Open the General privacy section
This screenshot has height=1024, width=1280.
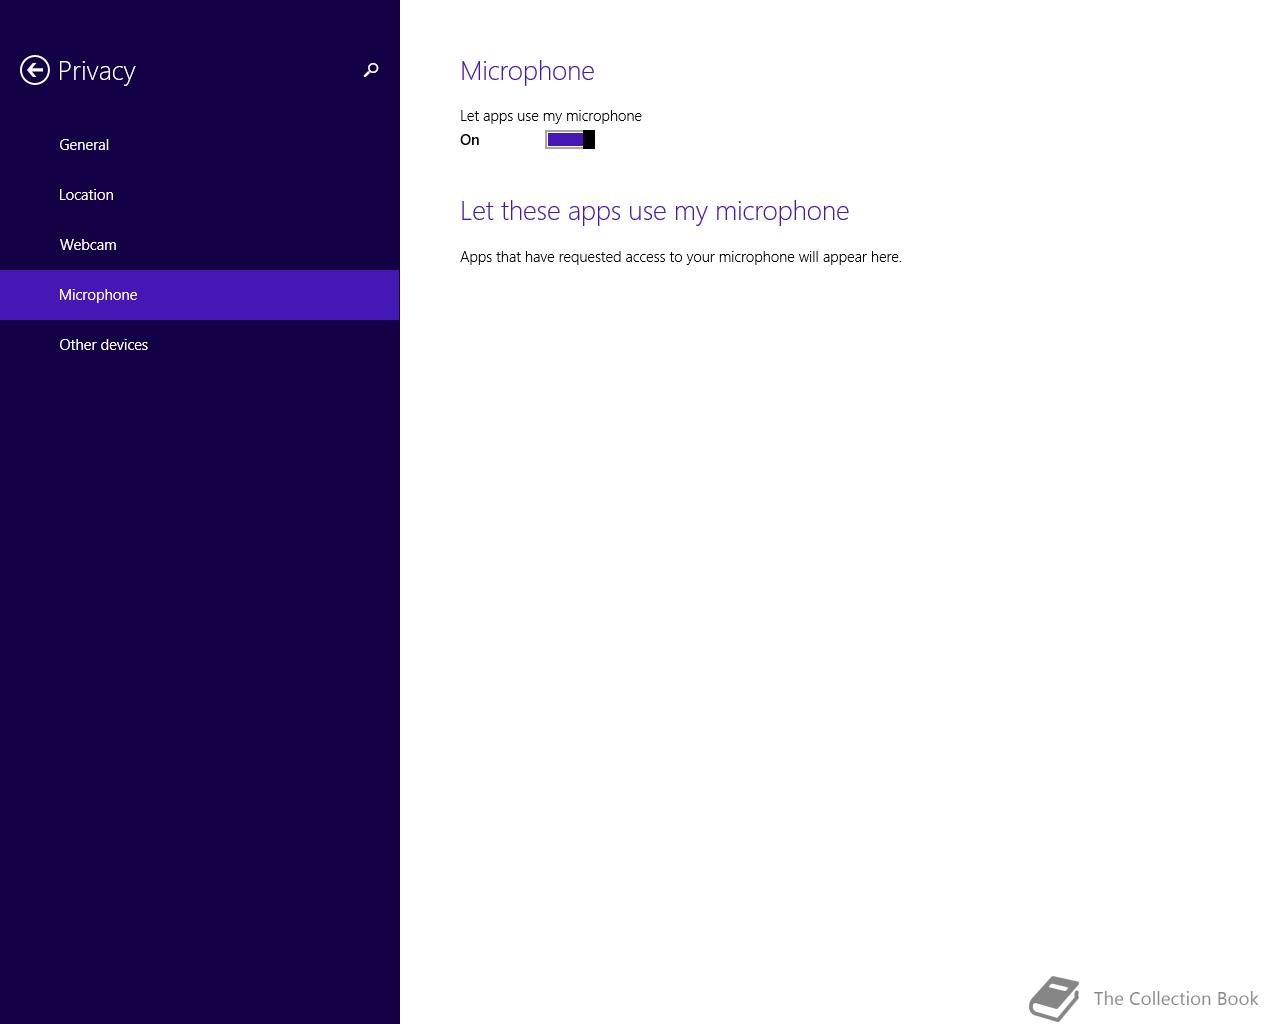tap(200, 145)
